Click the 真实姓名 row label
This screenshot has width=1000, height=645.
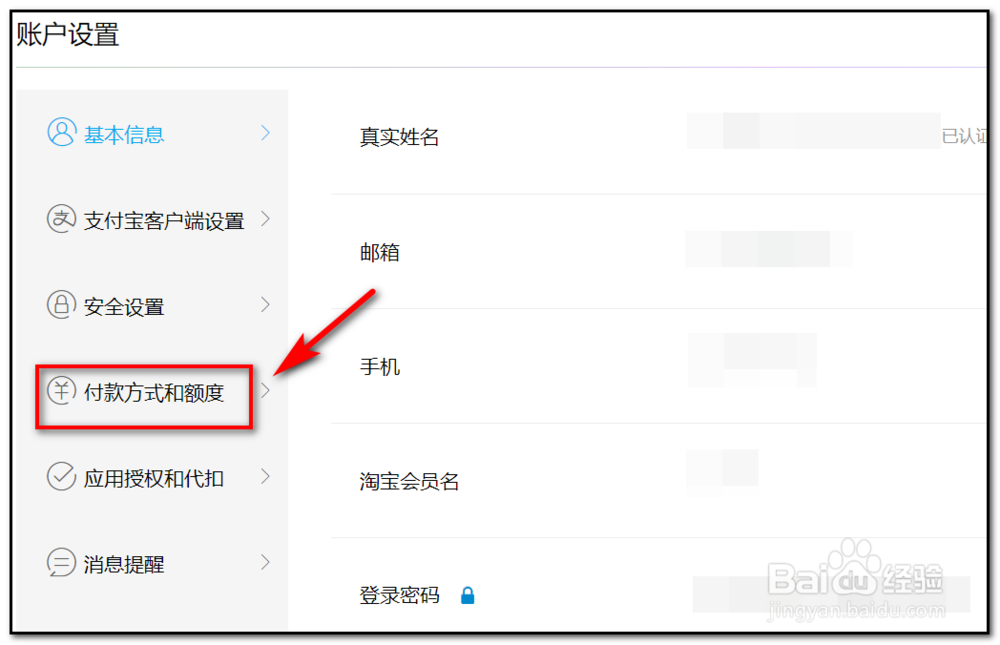click(400, 137)
